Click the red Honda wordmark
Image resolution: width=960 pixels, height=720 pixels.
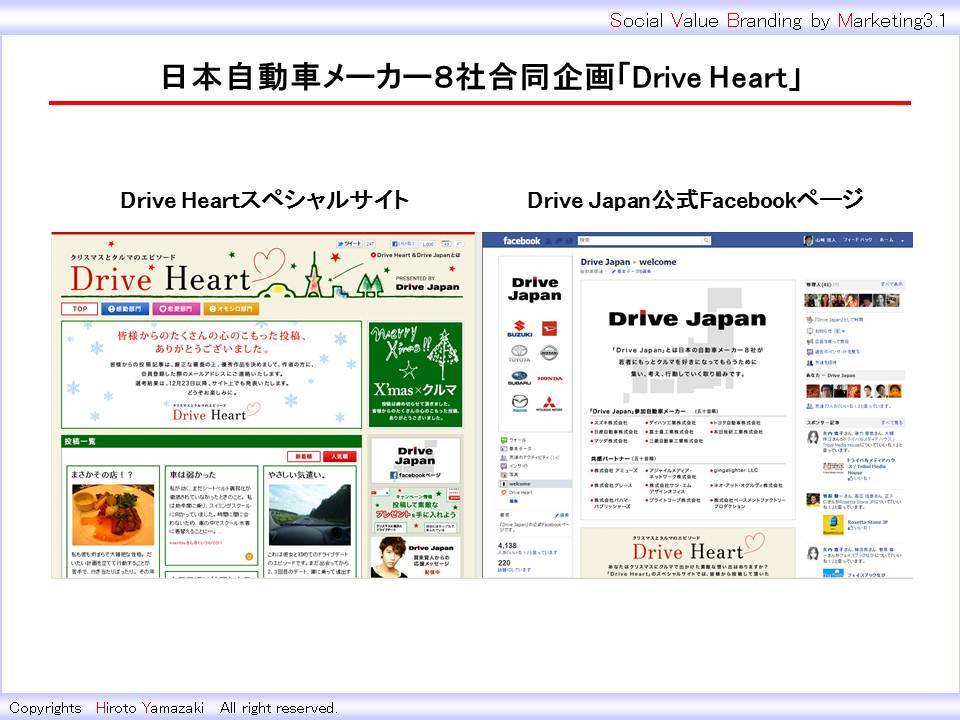tap(550, 378)
